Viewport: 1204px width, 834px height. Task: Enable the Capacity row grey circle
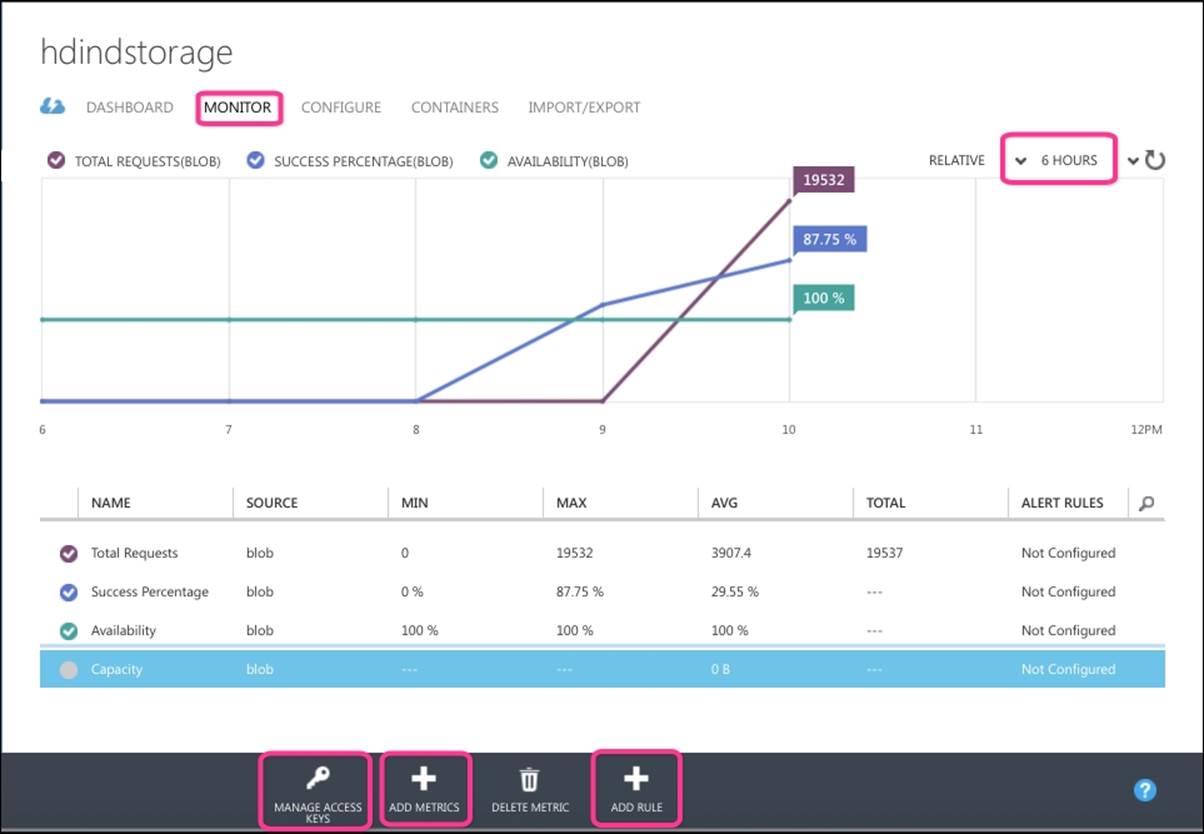tap(69, 670)
